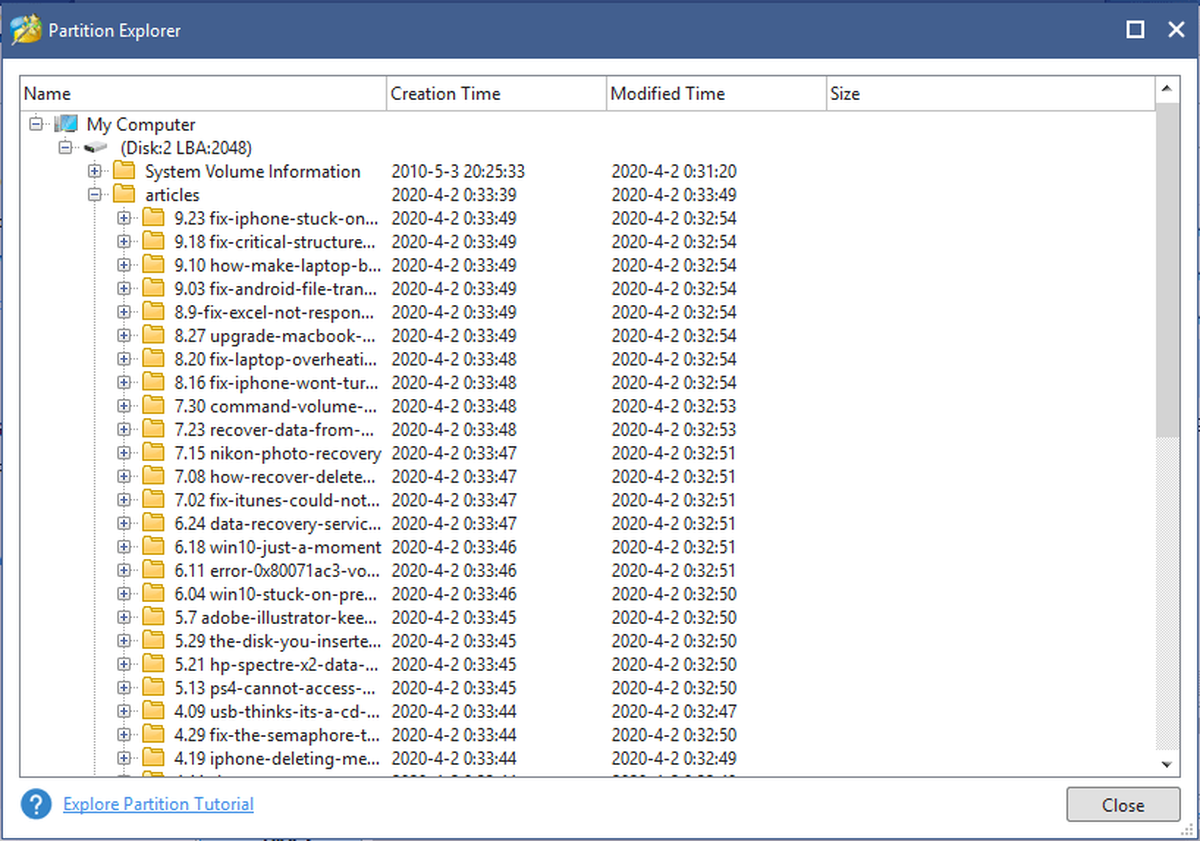Select creation time 2010-5-3 20:25:33

(x=458, y=171)
